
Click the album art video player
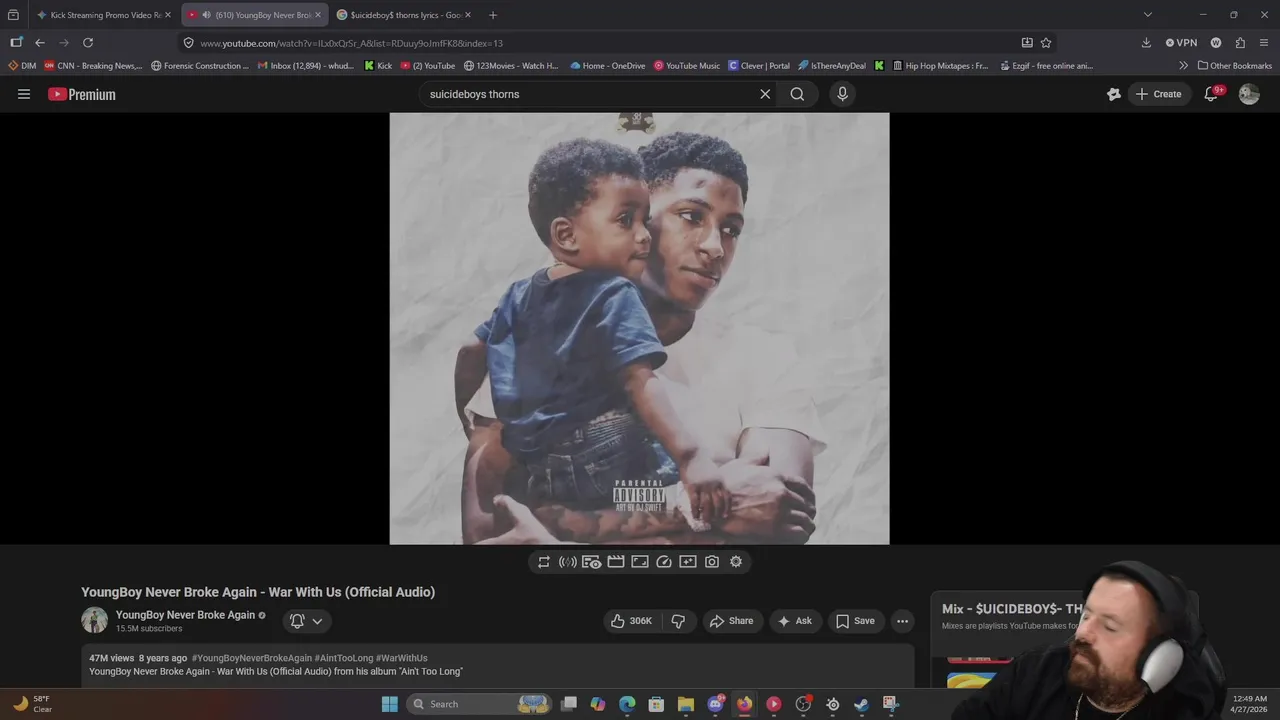(x=639, y=328)
